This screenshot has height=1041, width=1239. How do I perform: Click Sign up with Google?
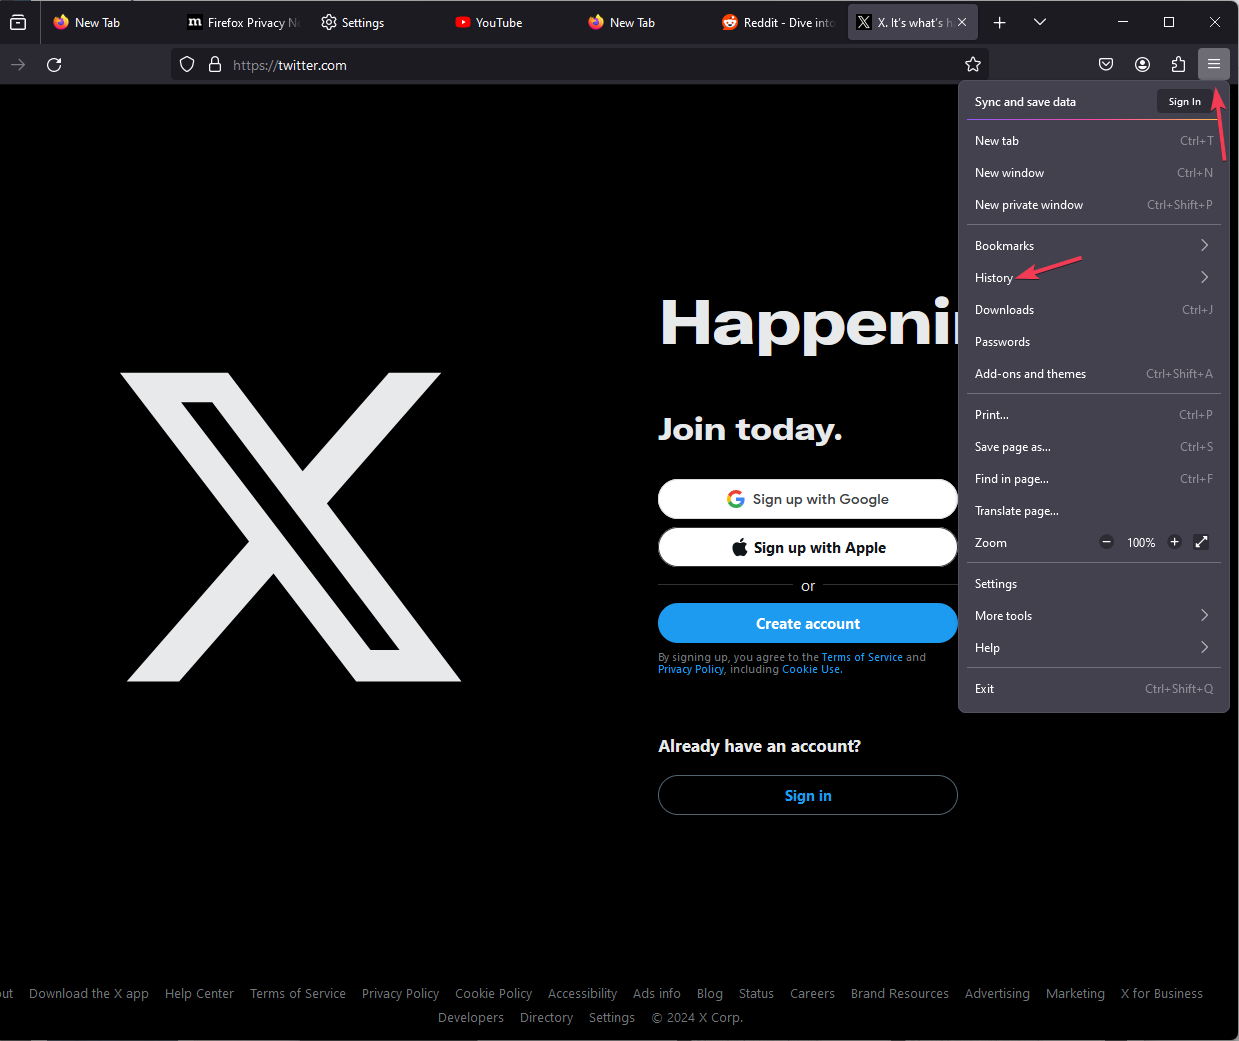[808, 499]
